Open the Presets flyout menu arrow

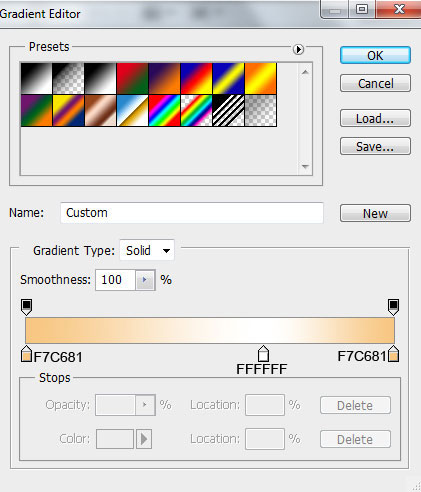(298, 49)
